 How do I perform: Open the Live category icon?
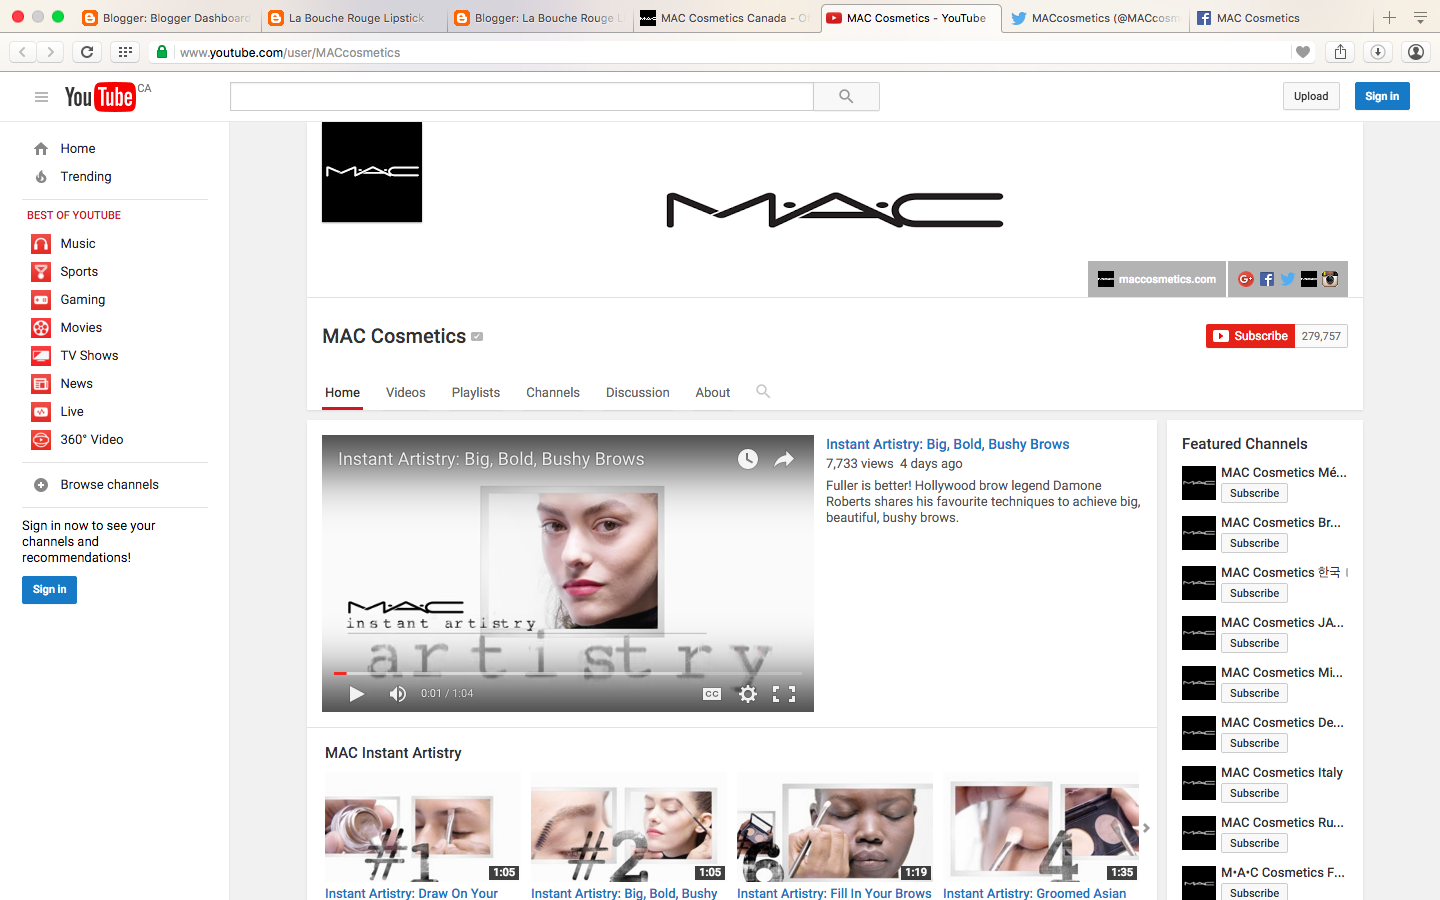pyautogui.click(x=41, y=412)
